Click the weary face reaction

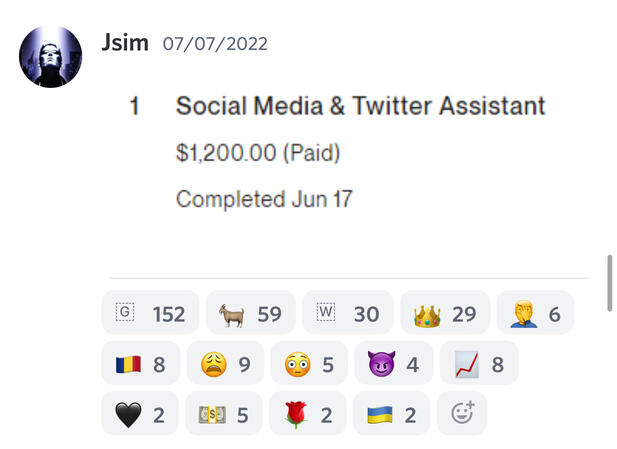[225, 363]
